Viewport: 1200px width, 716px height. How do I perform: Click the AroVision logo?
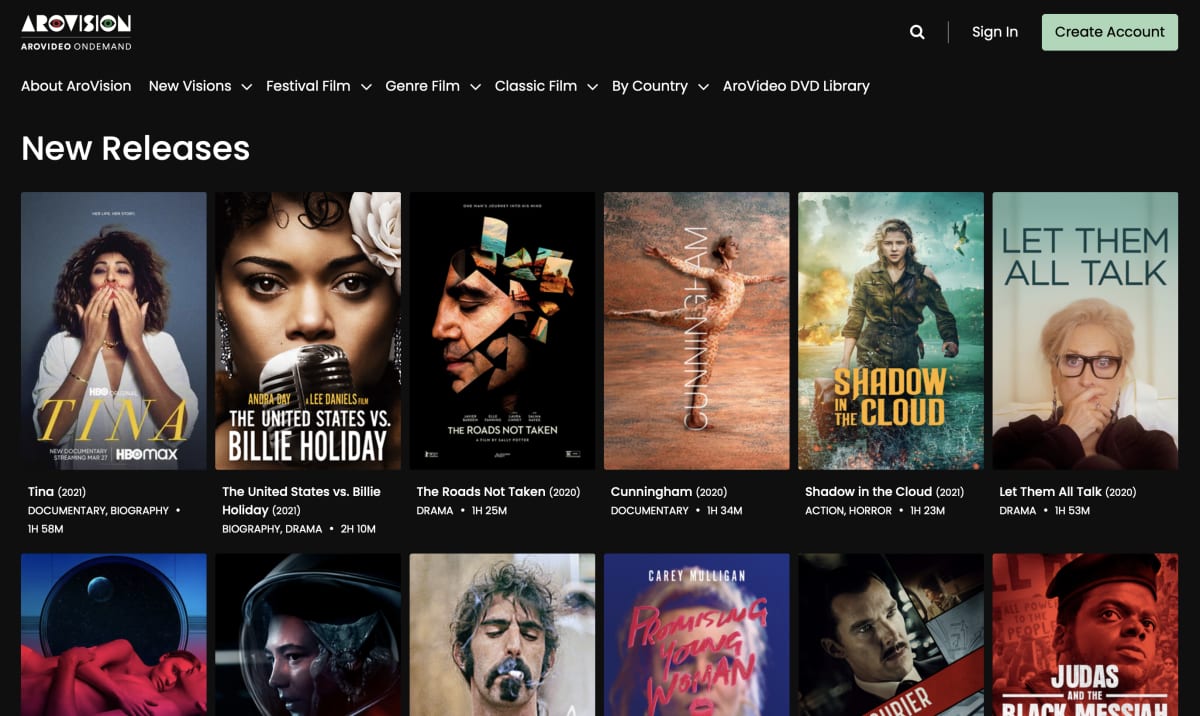point(76,32)
